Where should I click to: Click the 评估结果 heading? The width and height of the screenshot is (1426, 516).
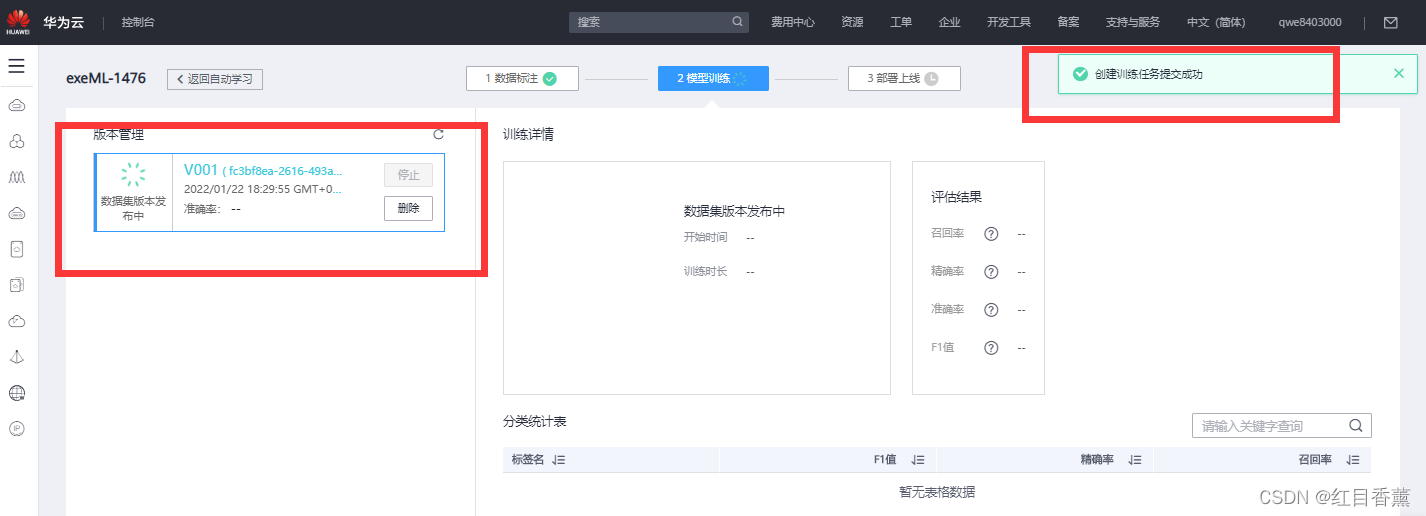click(956, 197)
